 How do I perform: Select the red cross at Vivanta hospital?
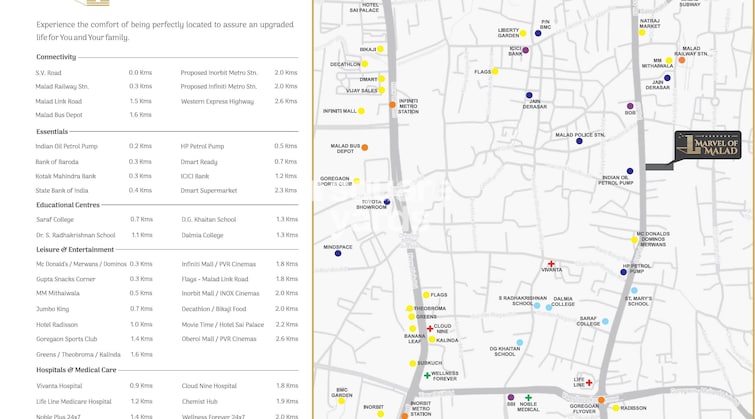[x=551, y=264]
